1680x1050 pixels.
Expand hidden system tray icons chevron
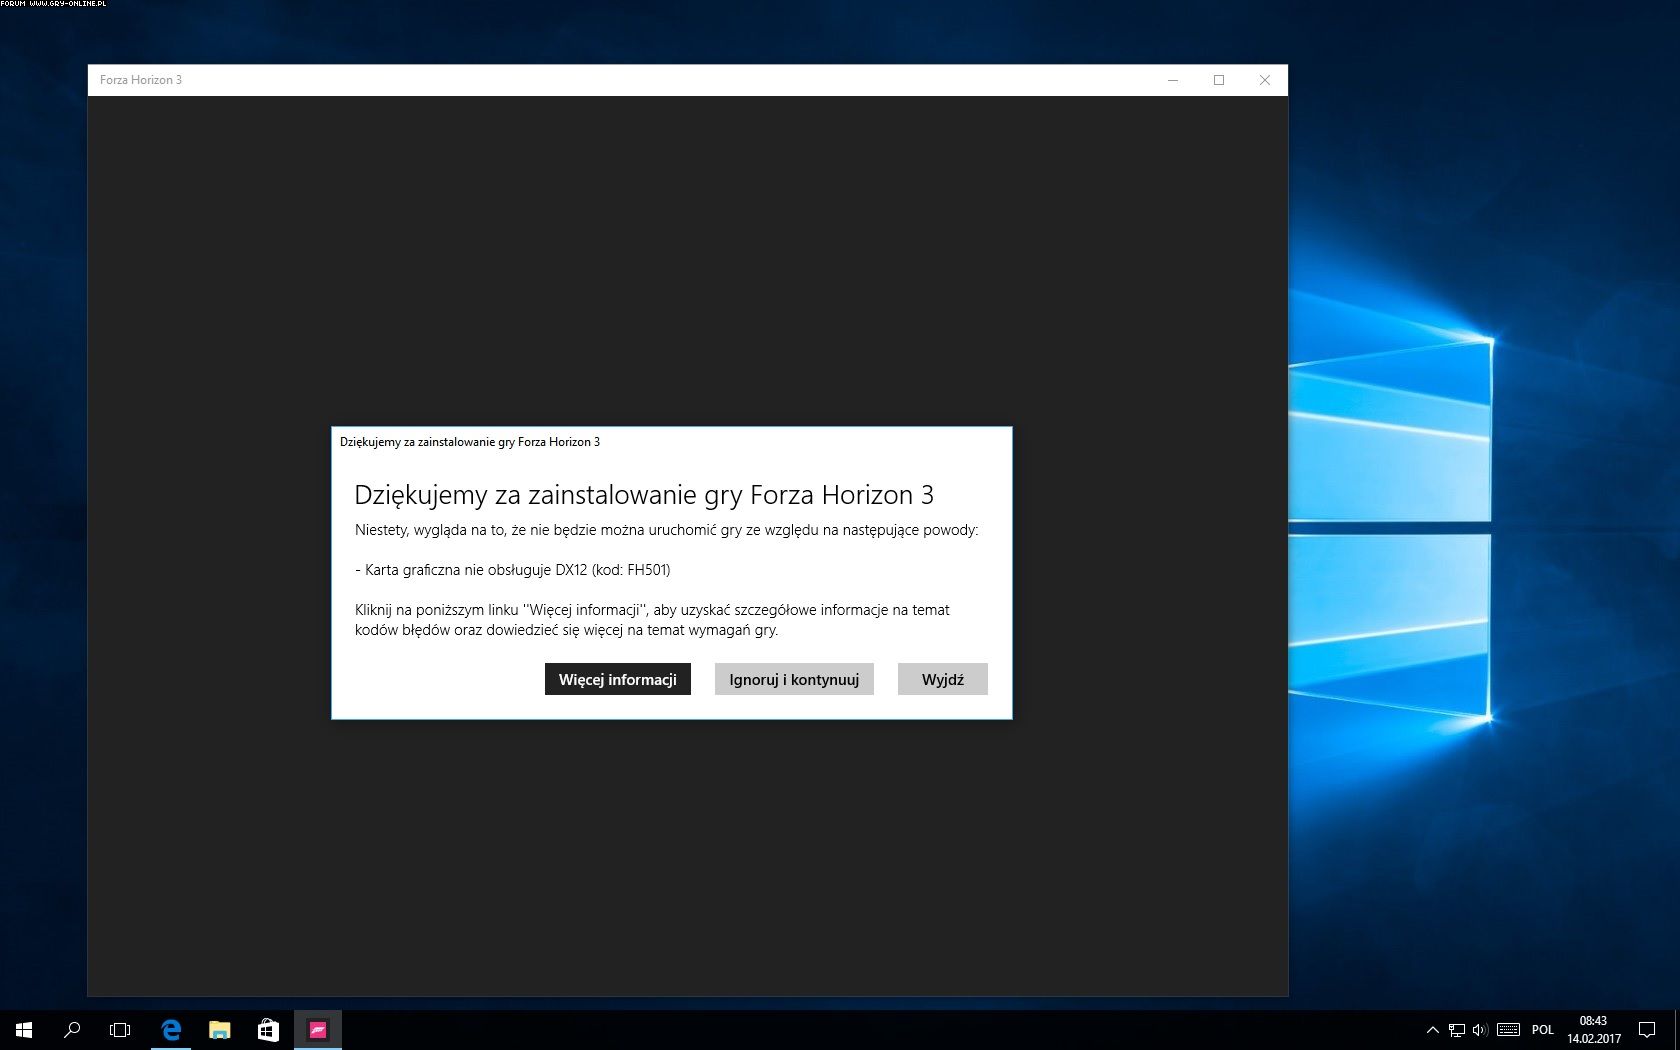[1432, 1030]
